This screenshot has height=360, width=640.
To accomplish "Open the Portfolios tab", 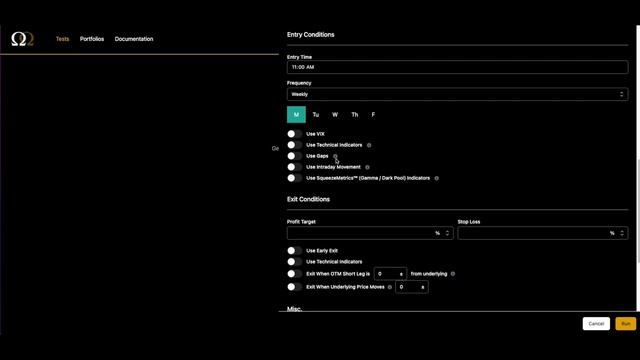I will 92,39.
